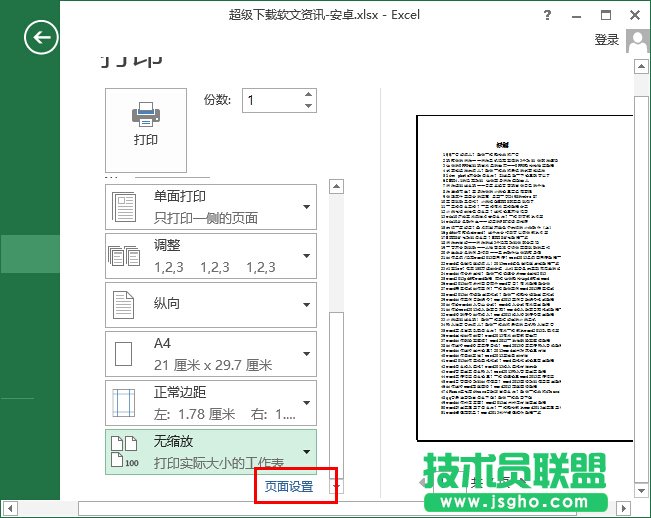Decrease the 份数 copies count by one
Screen dimensions: 651x518
(308, 106)
